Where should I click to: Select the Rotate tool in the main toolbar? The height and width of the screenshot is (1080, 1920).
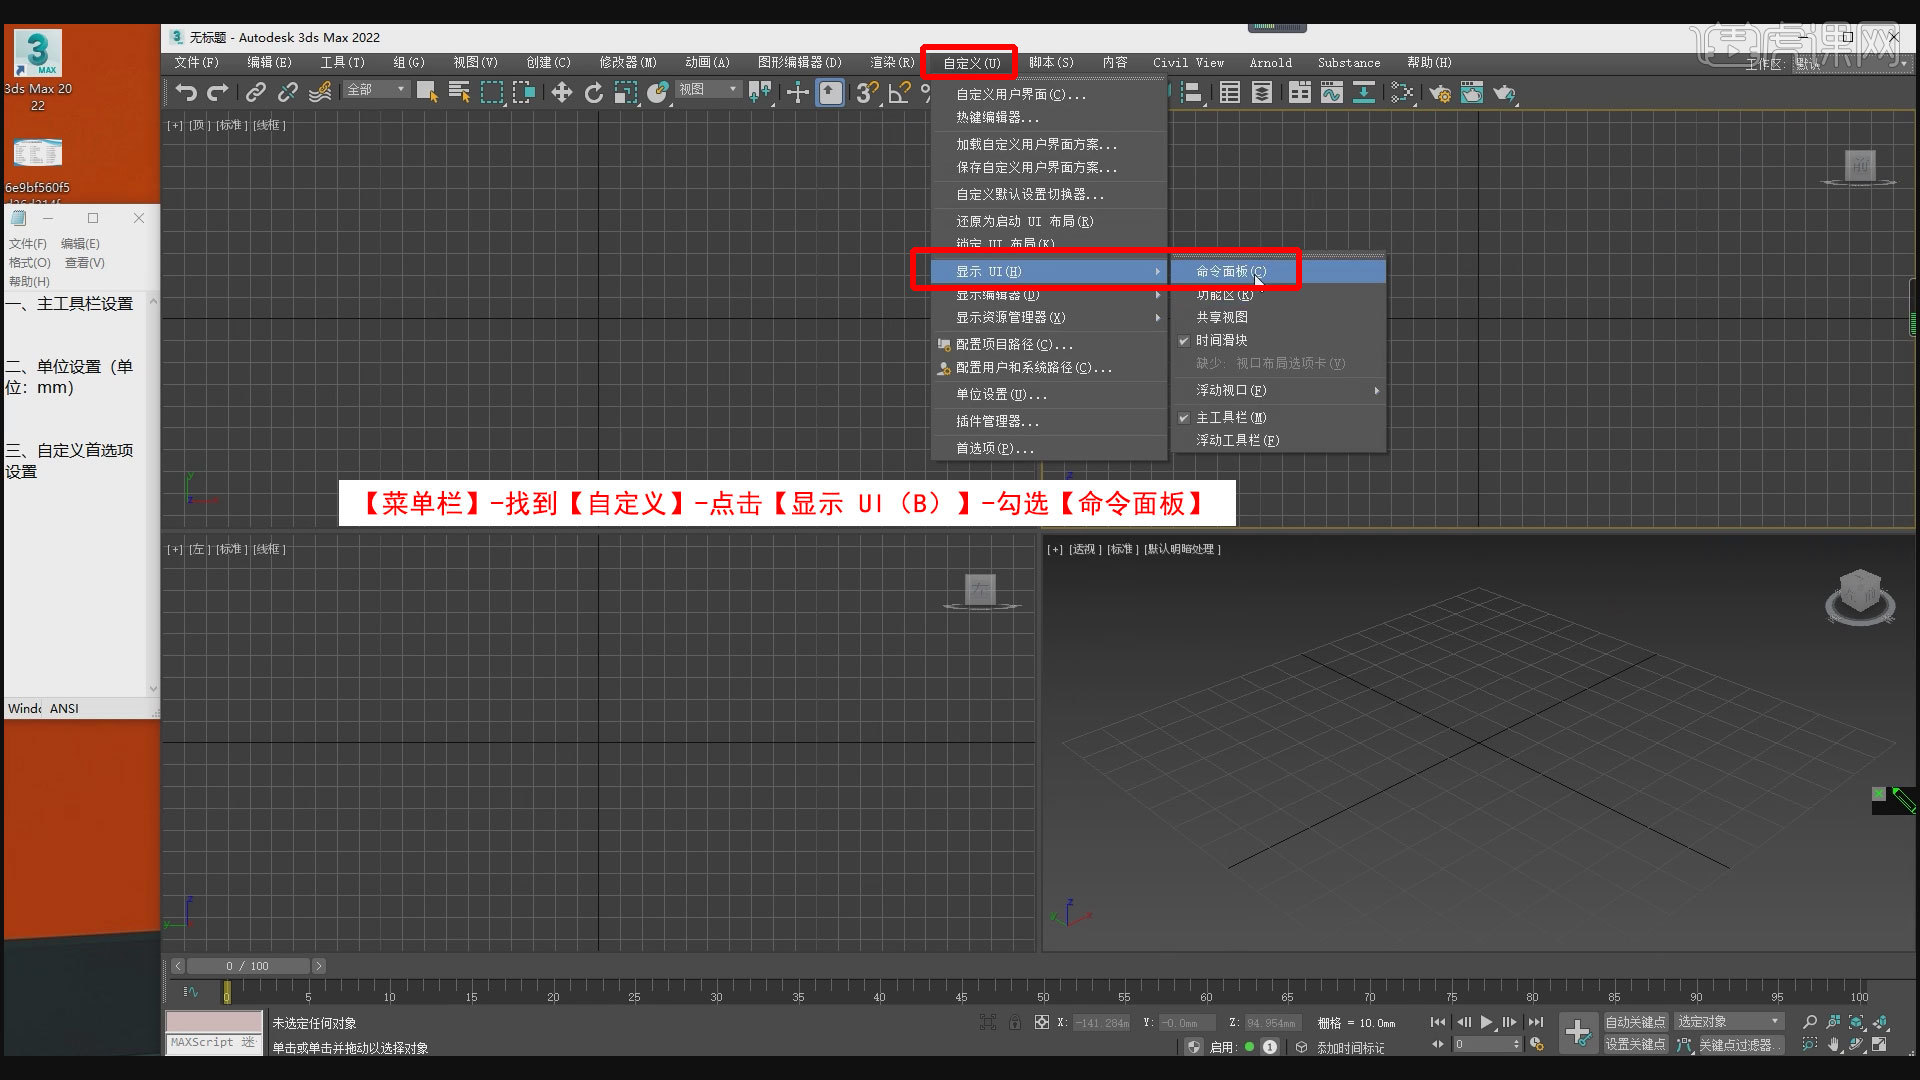[594, 93]
